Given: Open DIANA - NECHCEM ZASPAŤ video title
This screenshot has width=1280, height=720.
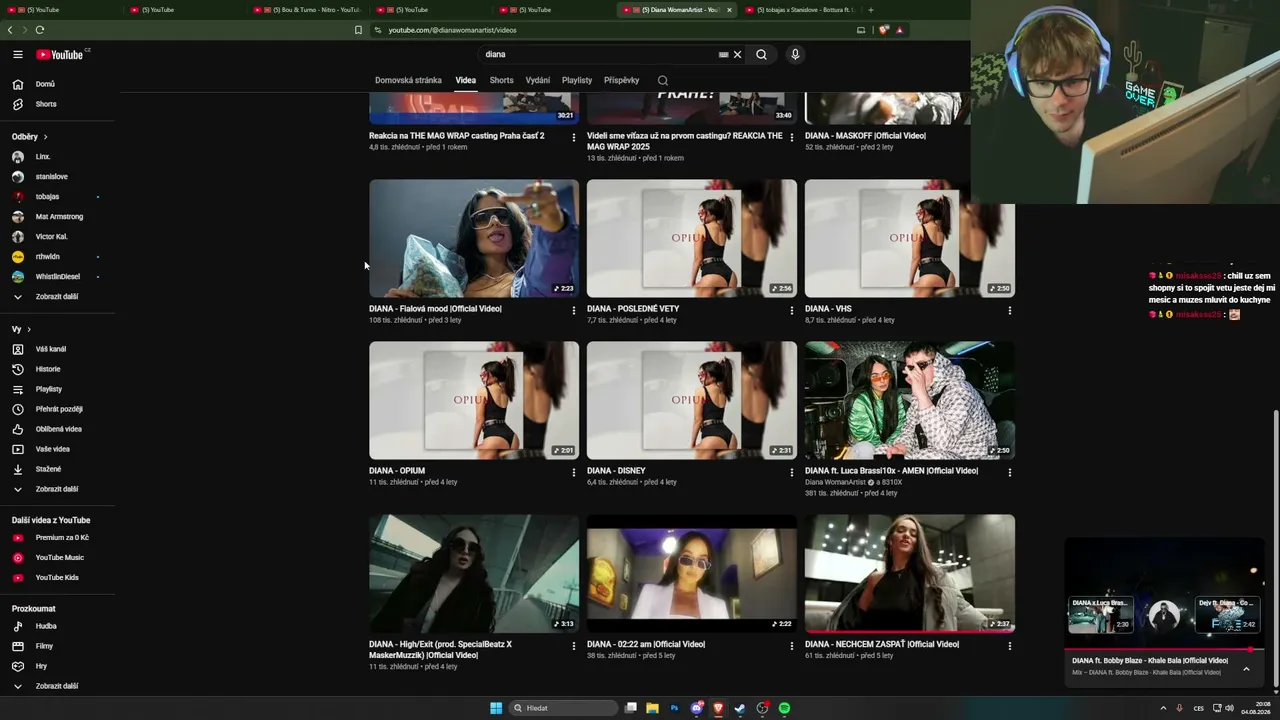Looking at the screenshot, I should pyautogui.click(x=882, y=644).
